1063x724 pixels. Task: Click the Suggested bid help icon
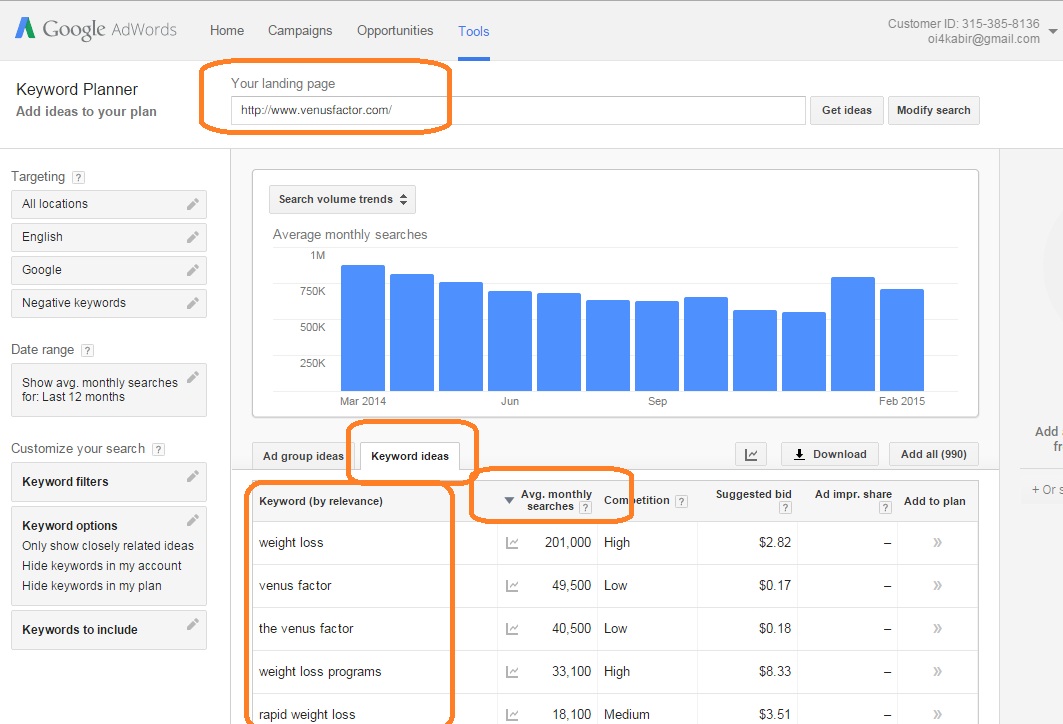click(x=785, y=508)
